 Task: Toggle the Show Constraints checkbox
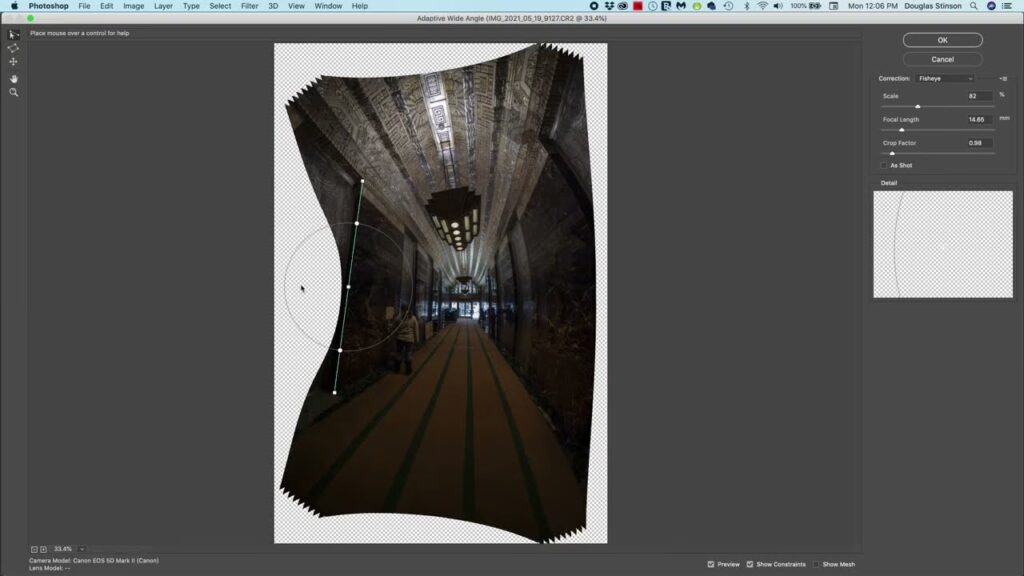point(750,564)
